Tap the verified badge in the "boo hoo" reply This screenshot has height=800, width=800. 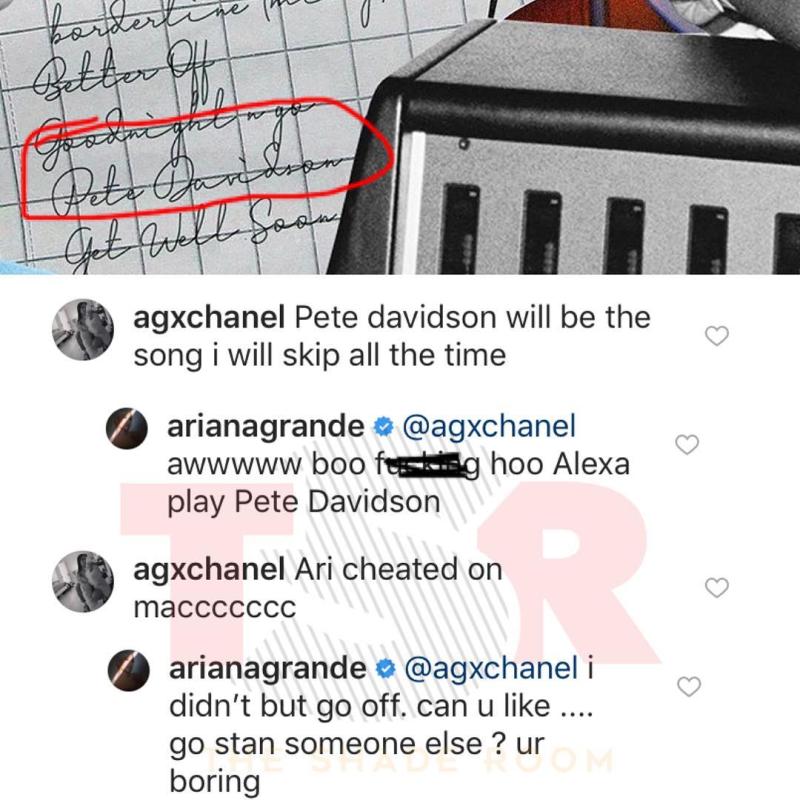point(383,427)
